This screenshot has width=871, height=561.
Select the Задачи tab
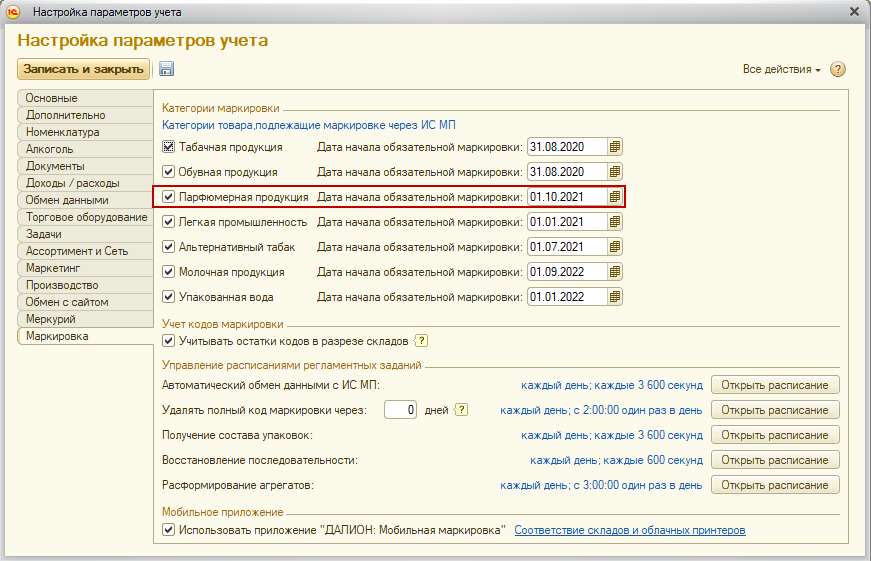click(x=86, y=234)
